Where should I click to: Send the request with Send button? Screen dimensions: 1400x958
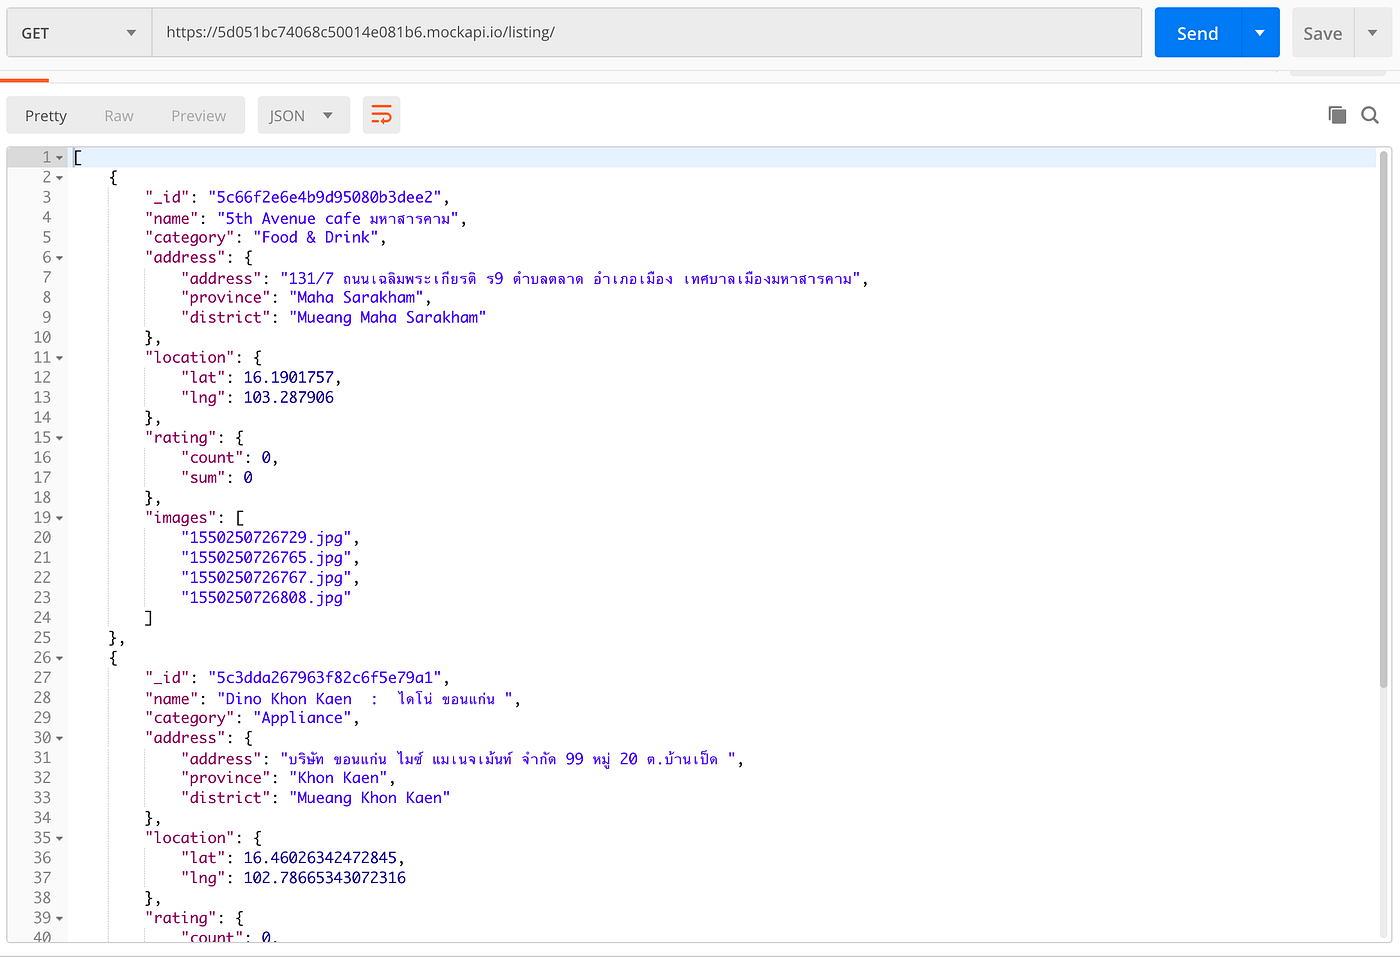(1197, 33)
